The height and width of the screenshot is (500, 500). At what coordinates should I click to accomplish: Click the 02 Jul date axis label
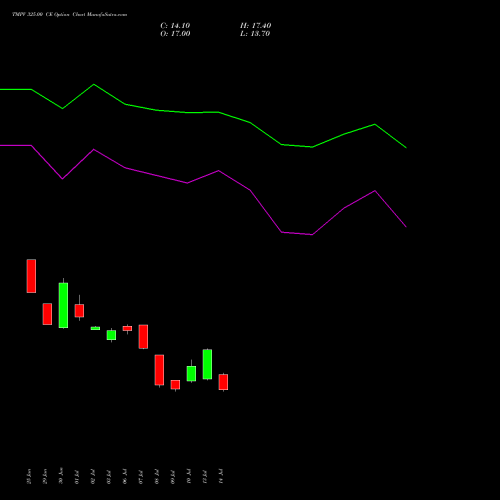[x=93, y=477]
